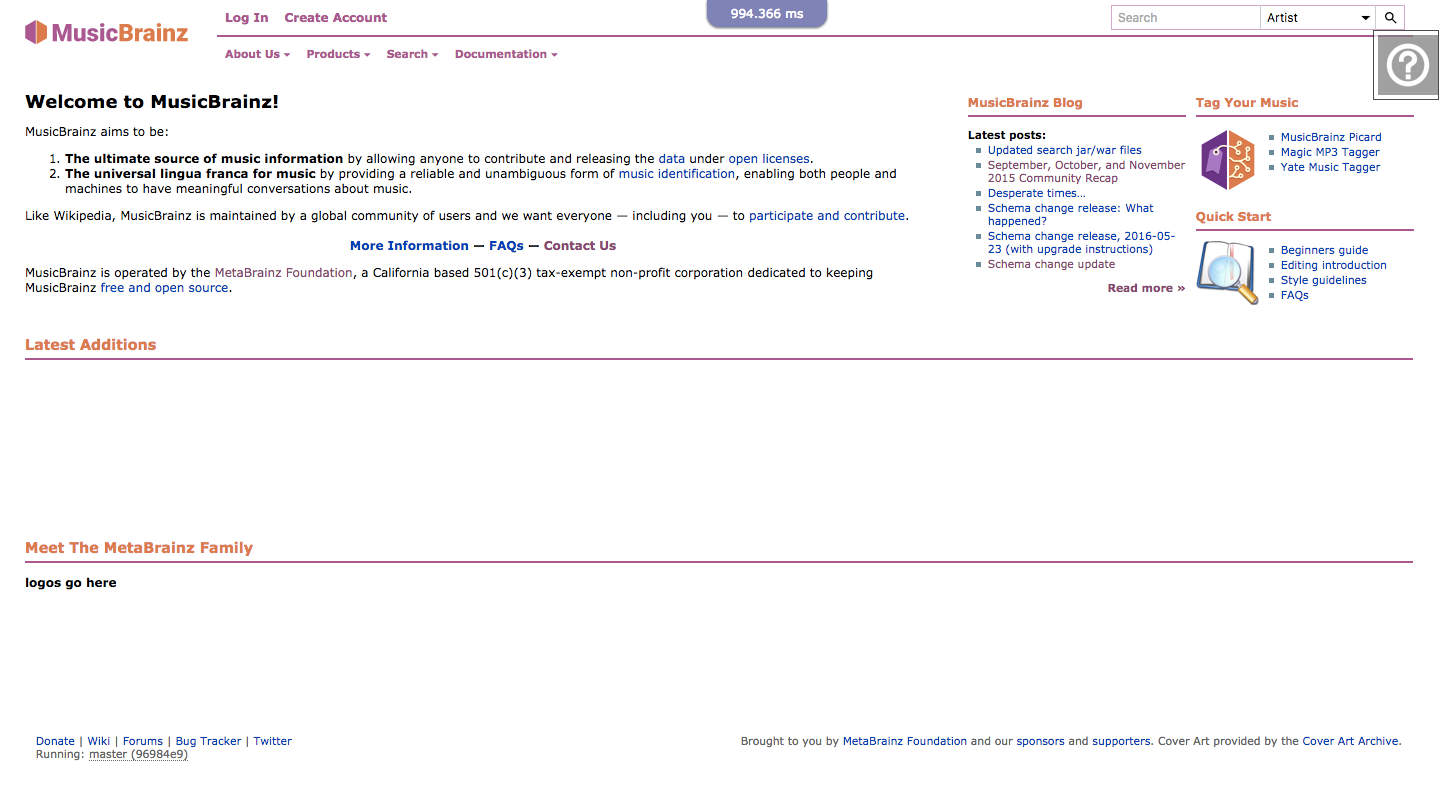
Task: Open the Bug Tracker footer link
Action: coord(208,741)
